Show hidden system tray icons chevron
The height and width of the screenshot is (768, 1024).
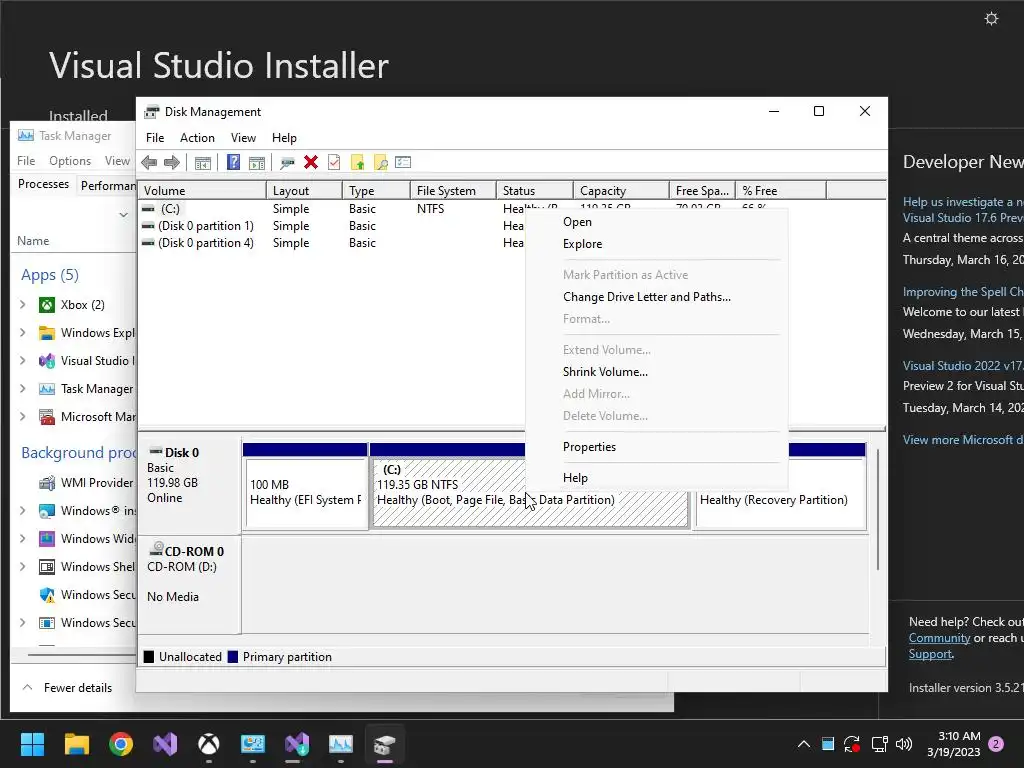coord(804,744)
